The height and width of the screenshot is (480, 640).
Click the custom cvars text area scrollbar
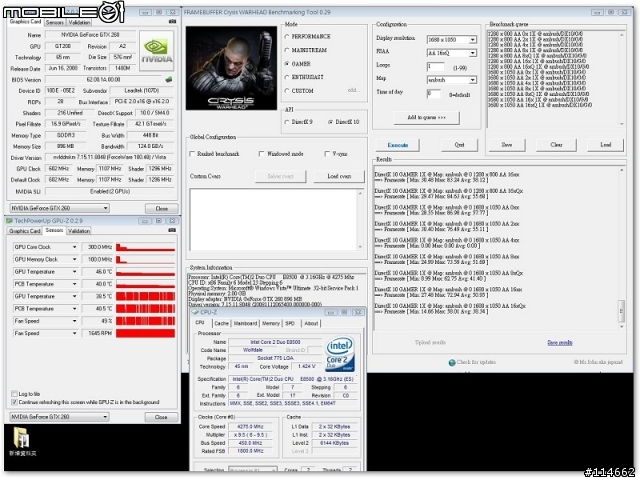pyautogui.click(x=360, y=220)
